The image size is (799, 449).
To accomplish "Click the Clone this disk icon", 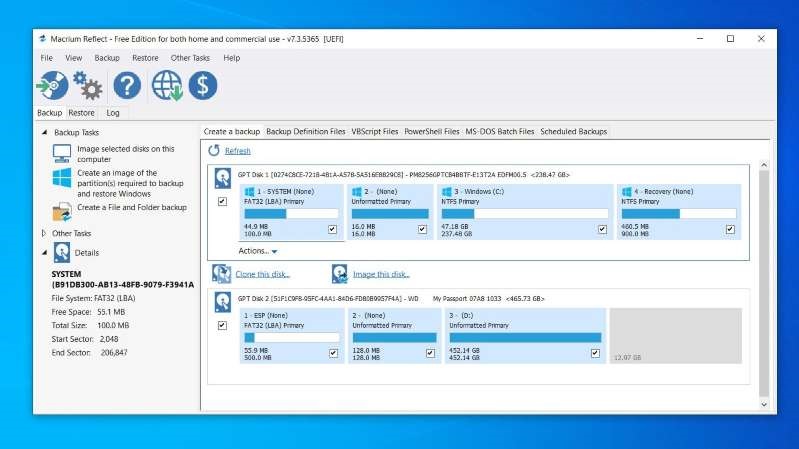I will tap(222, 274).
